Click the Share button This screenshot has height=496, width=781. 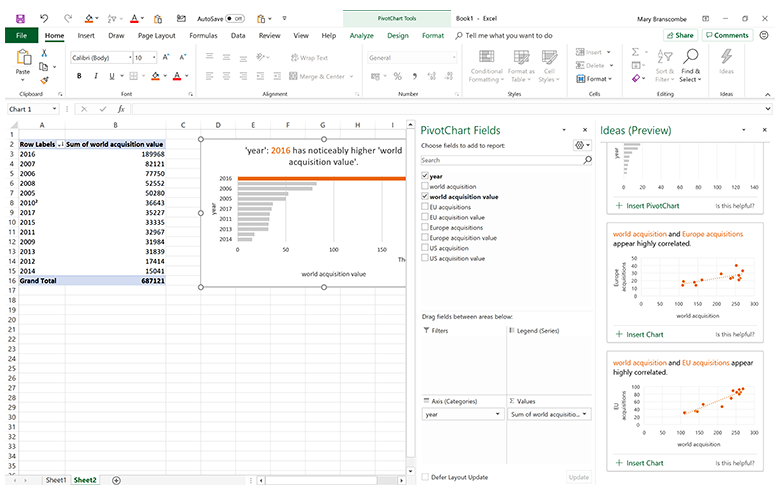click(x=680, y=35)
